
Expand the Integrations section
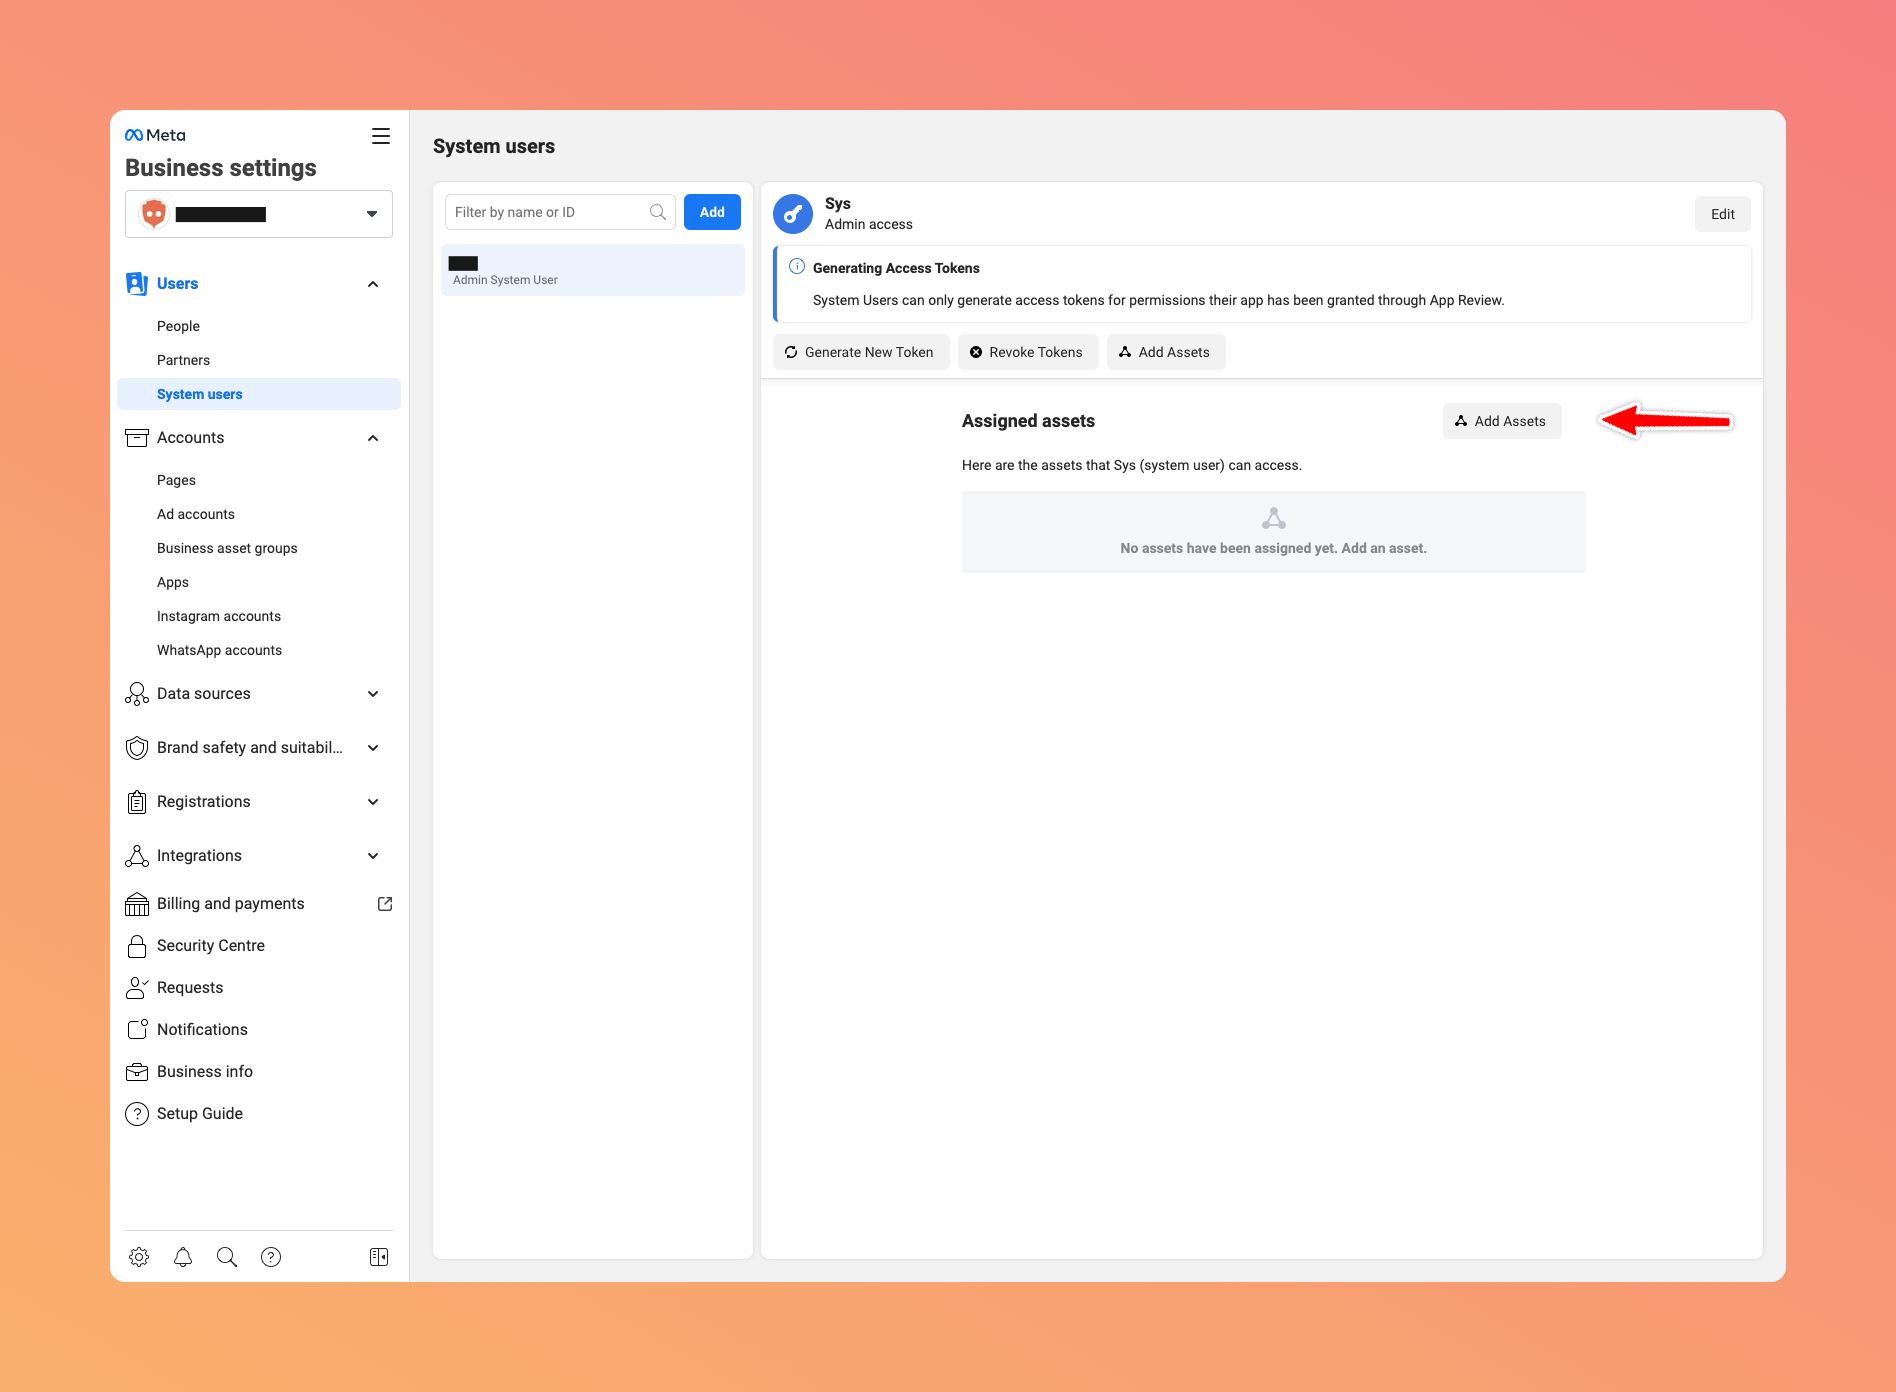point(373,856)
